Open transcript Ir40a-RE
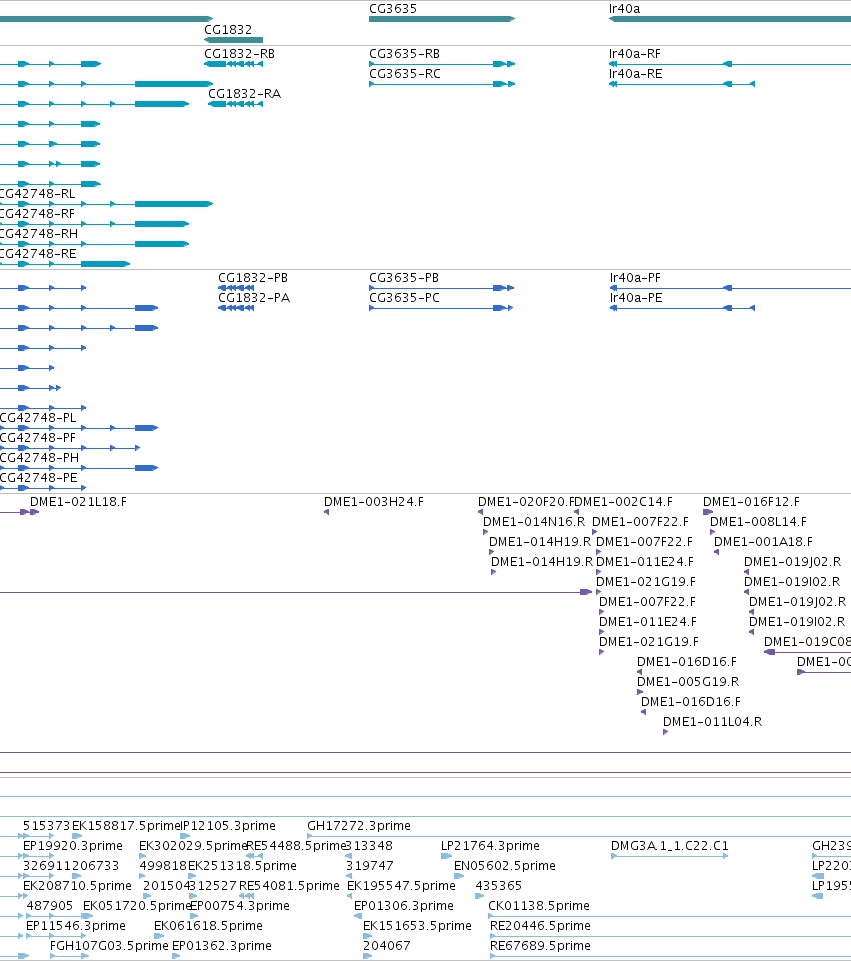 635,74
